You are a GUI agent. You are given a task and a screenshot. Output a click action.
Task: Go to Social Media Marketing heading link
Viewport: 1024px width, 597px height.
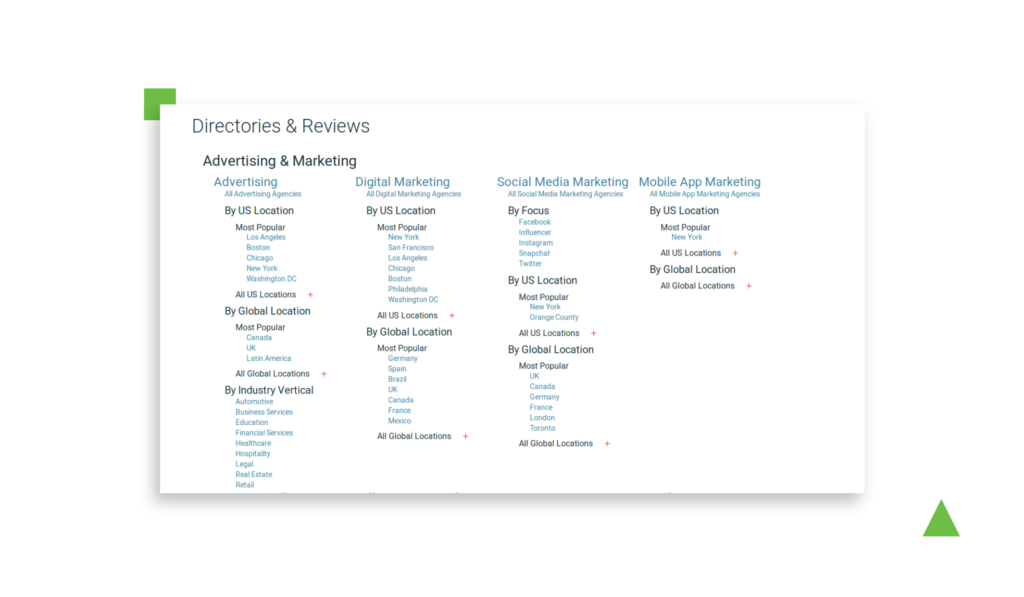(x=562, y=182)
